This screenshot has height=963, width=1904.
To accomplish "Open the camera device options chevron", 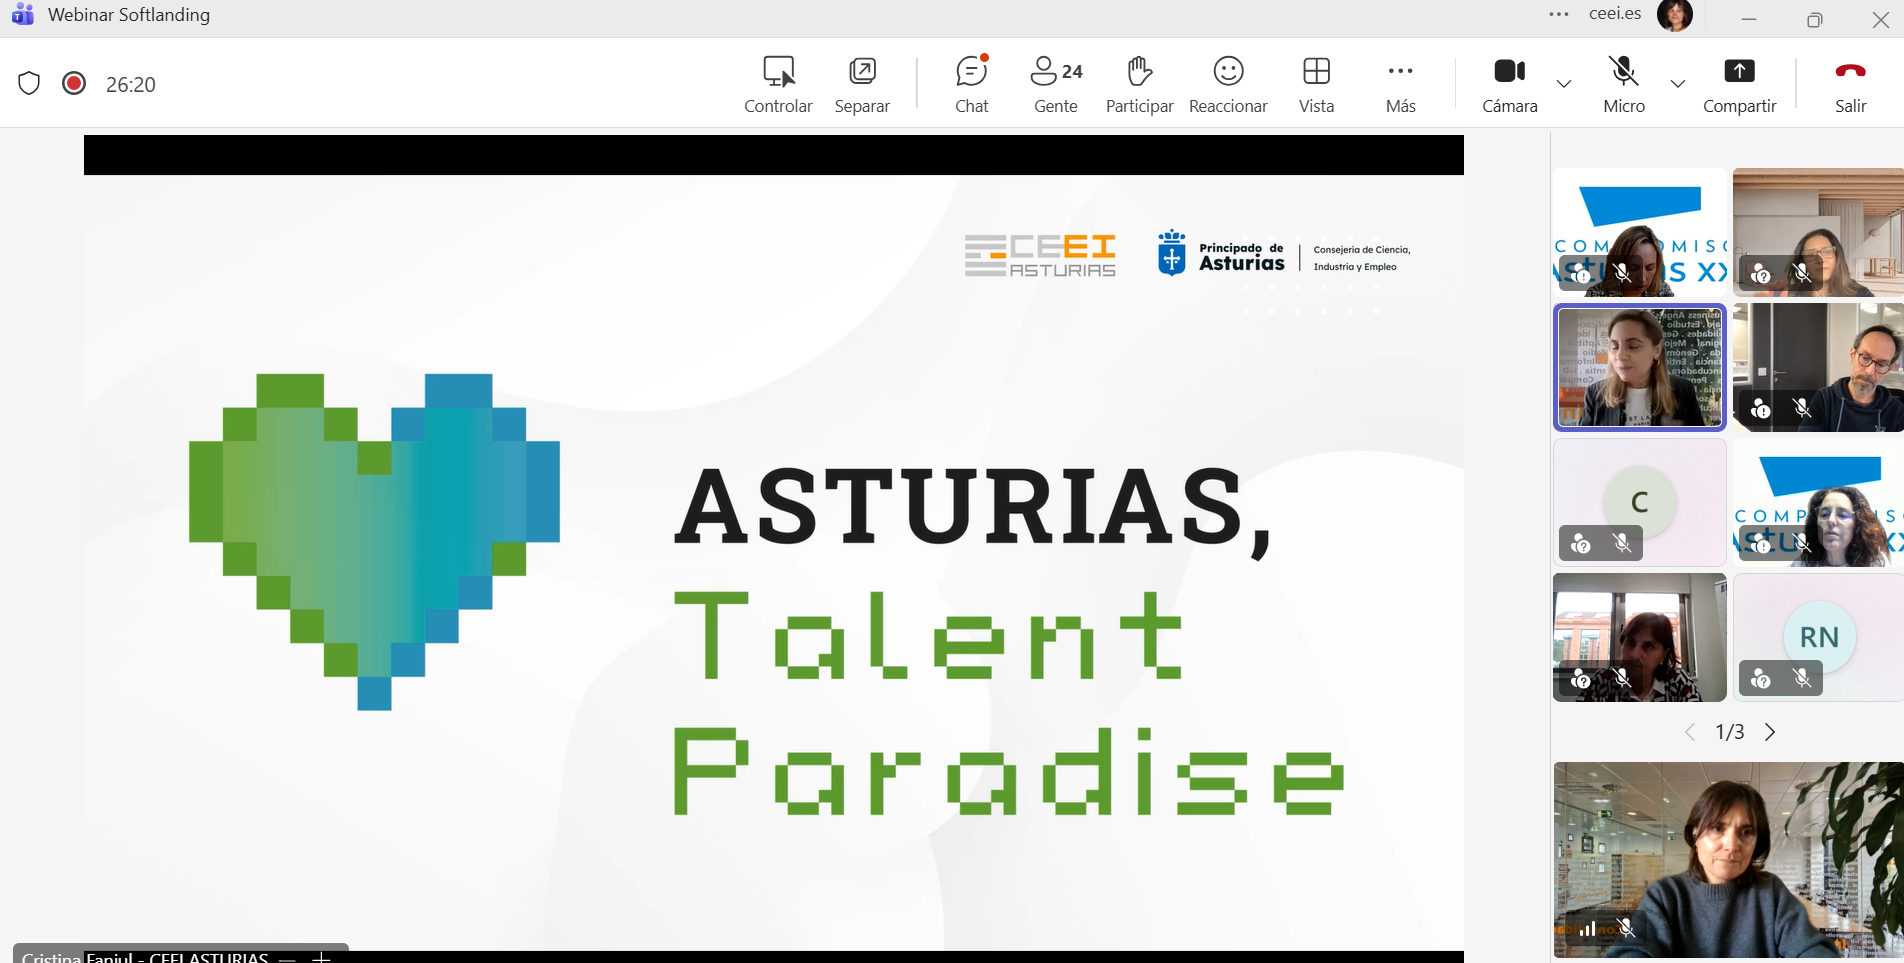I will pyautogui.click(x=1563, y=85).
